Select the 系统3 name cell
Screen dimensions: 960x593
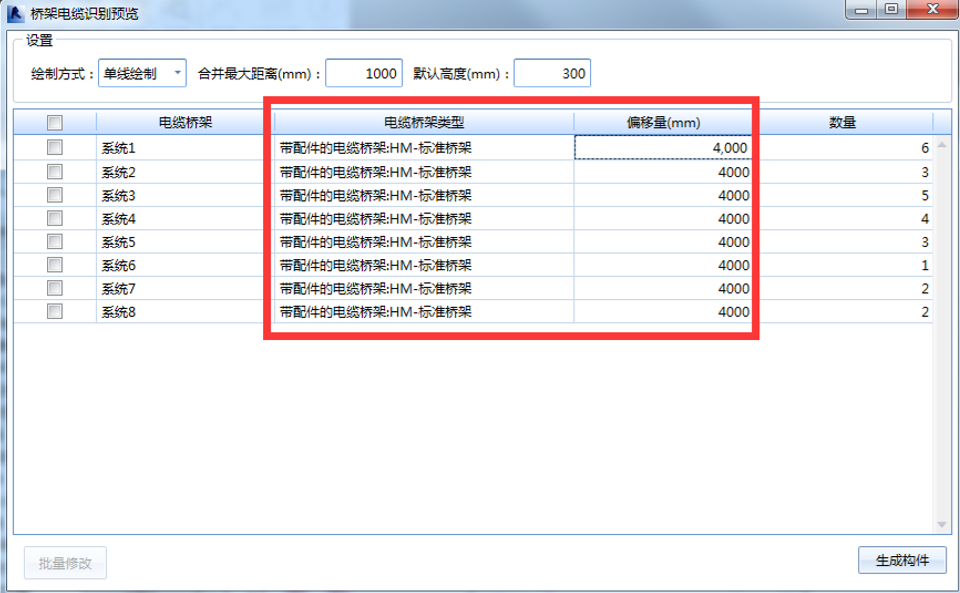click(185, 195)
